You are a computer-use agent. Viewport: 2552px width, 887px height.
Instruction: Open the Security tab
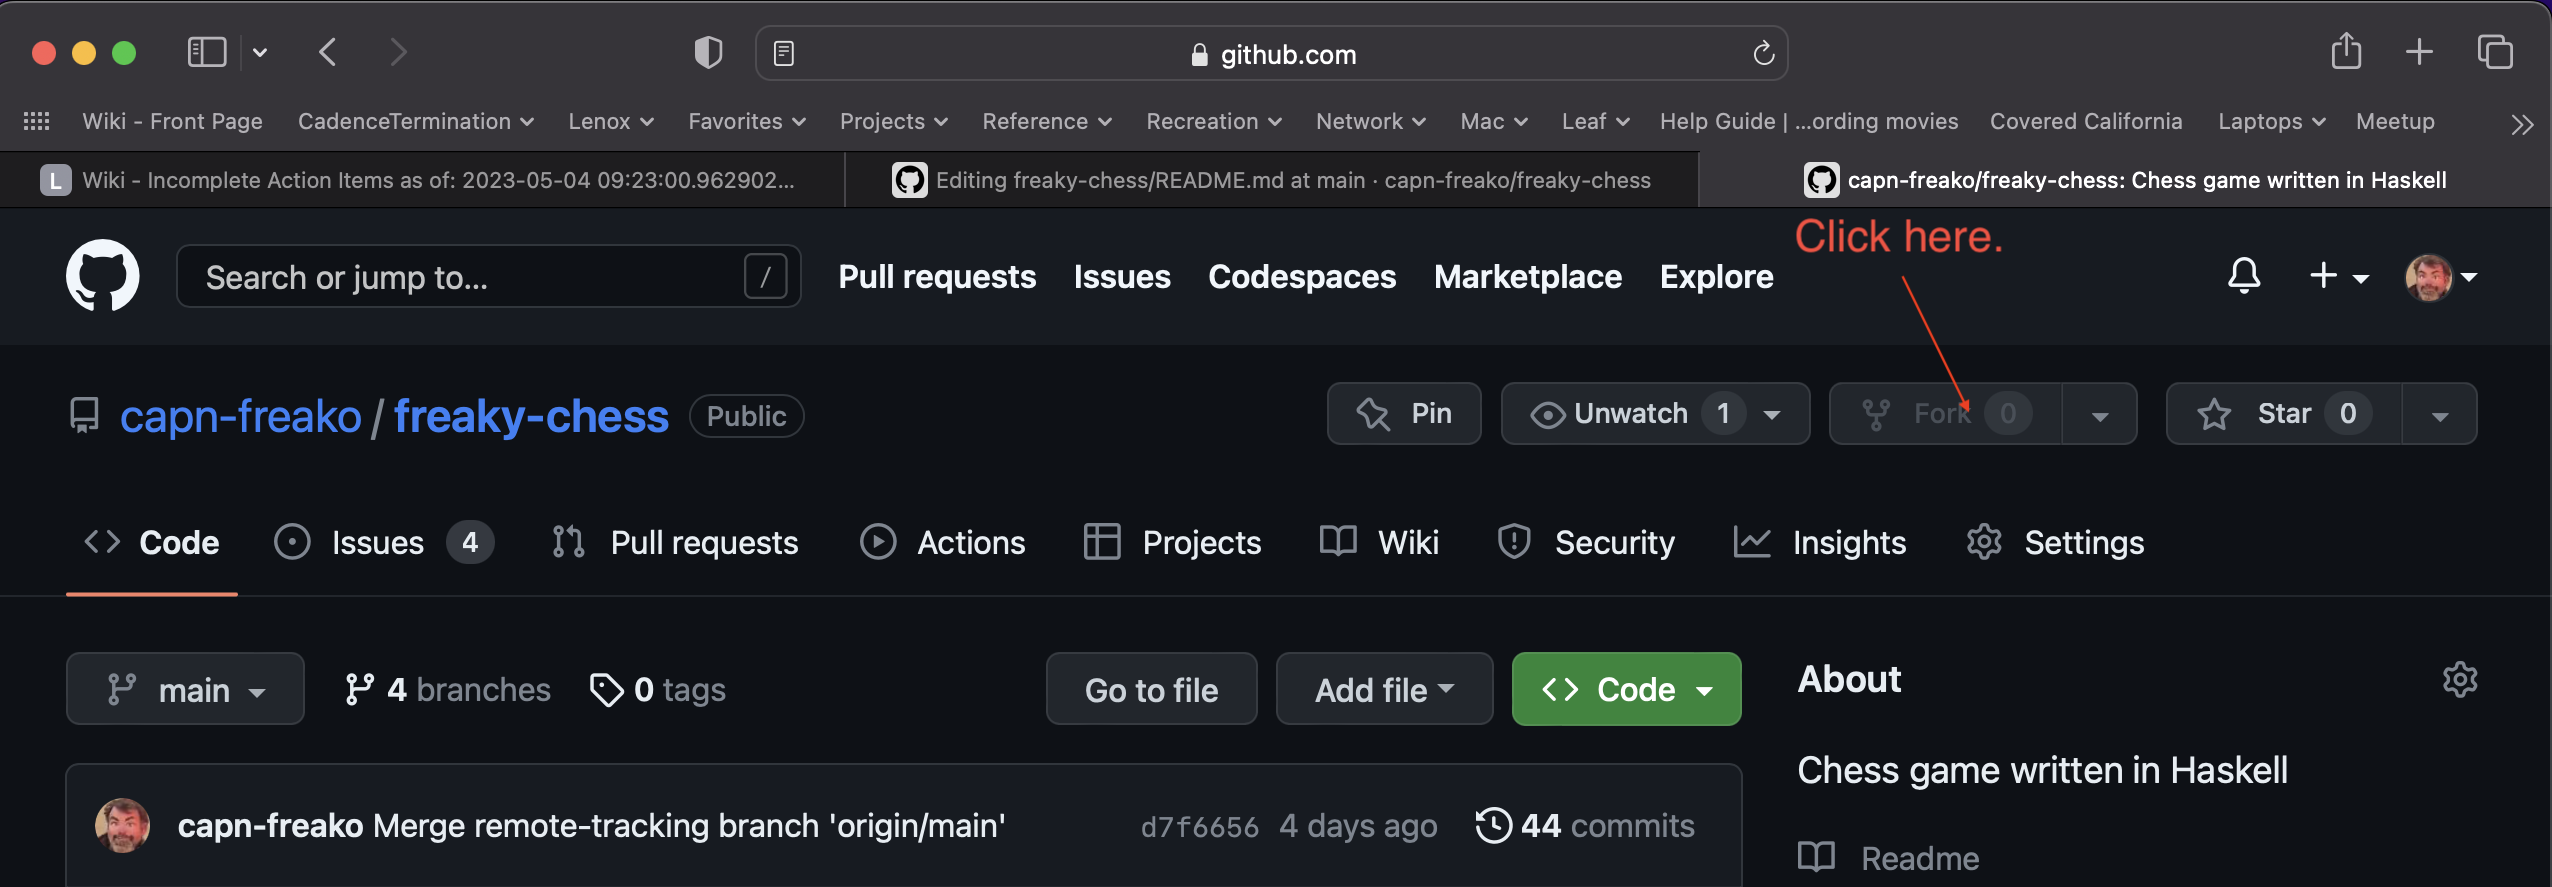(1585, 542)
